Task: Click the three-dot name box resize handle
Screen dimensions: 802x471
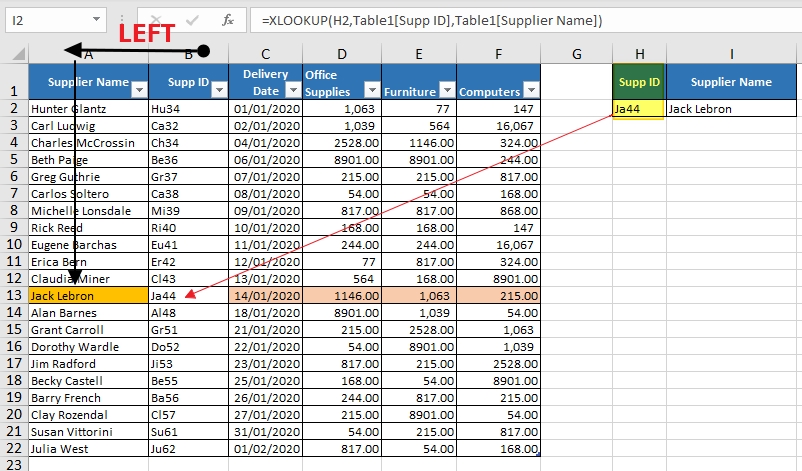Action: tap(122, 19)
